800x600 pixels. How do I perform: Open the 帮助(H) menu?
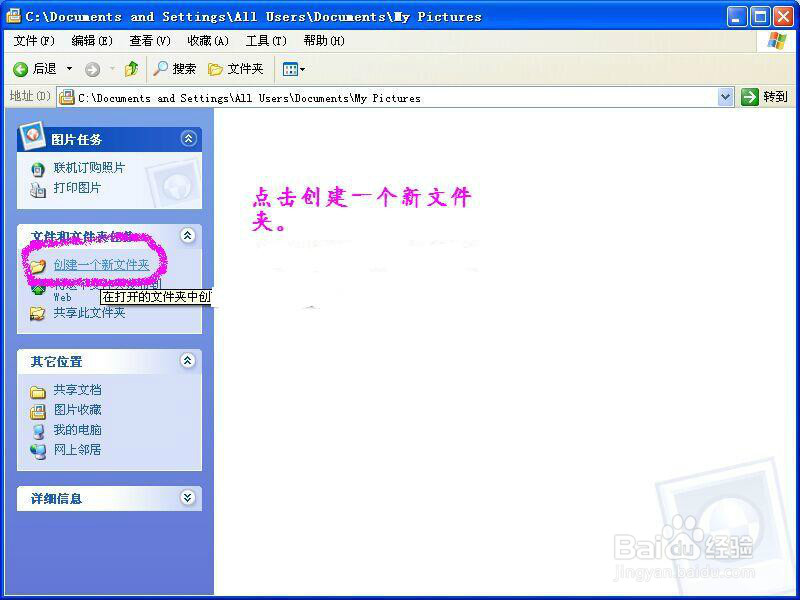[x=324, y=41]
